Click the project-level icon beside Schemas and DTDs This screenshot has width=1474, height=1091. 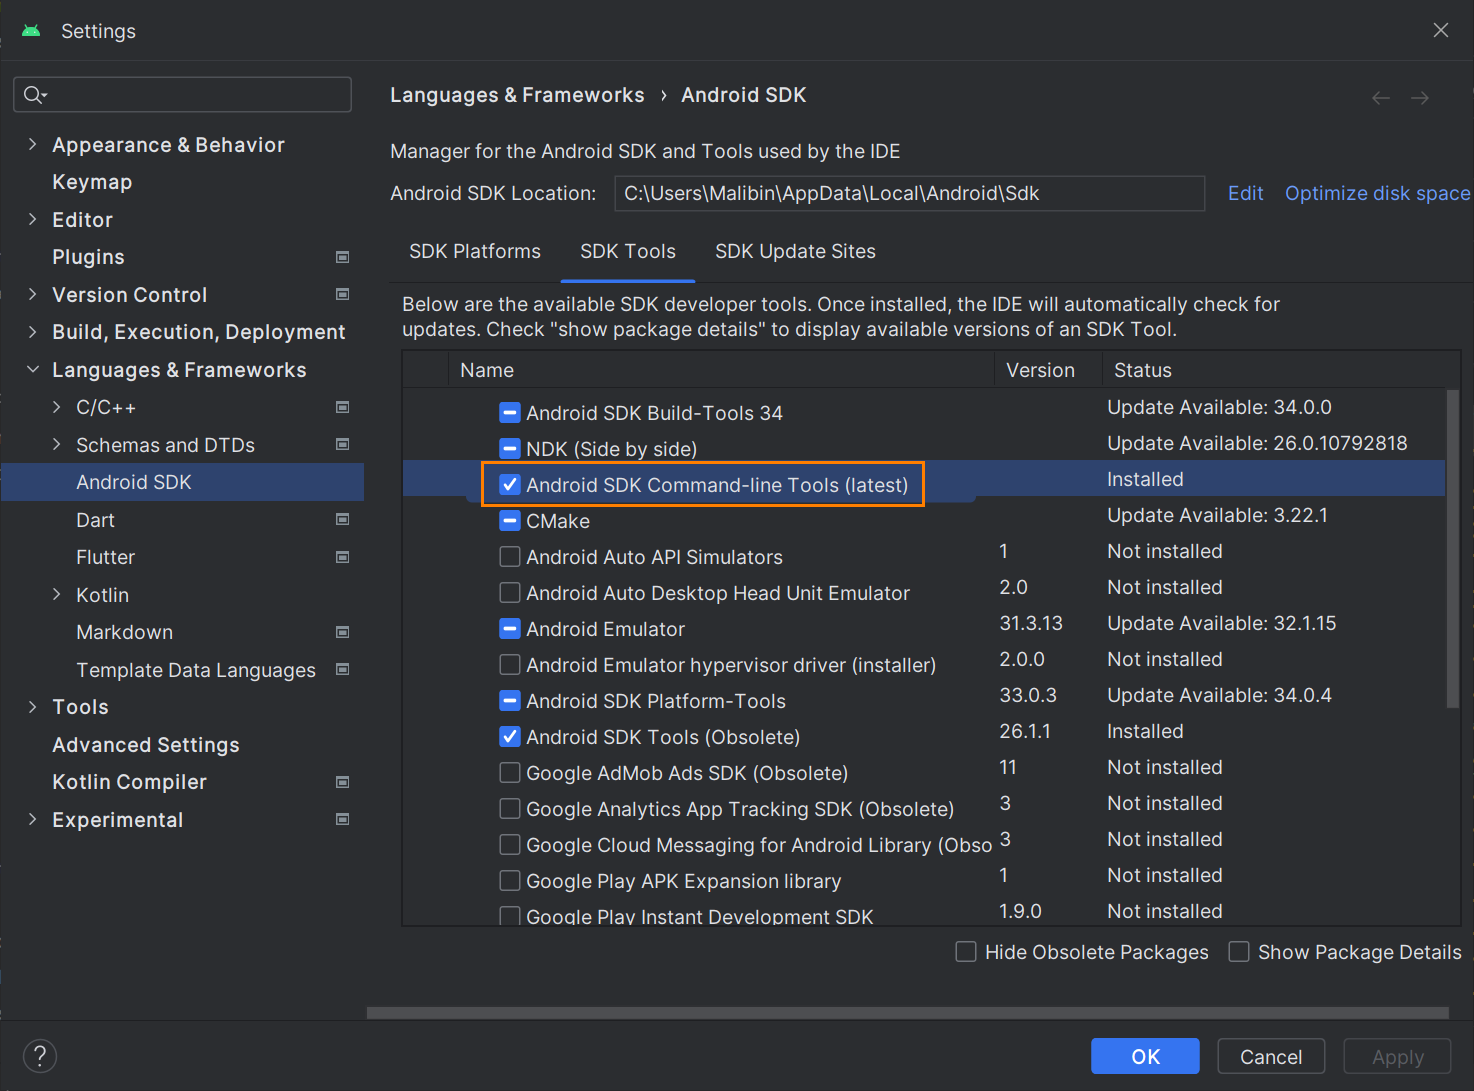click(x=343, y=444)
